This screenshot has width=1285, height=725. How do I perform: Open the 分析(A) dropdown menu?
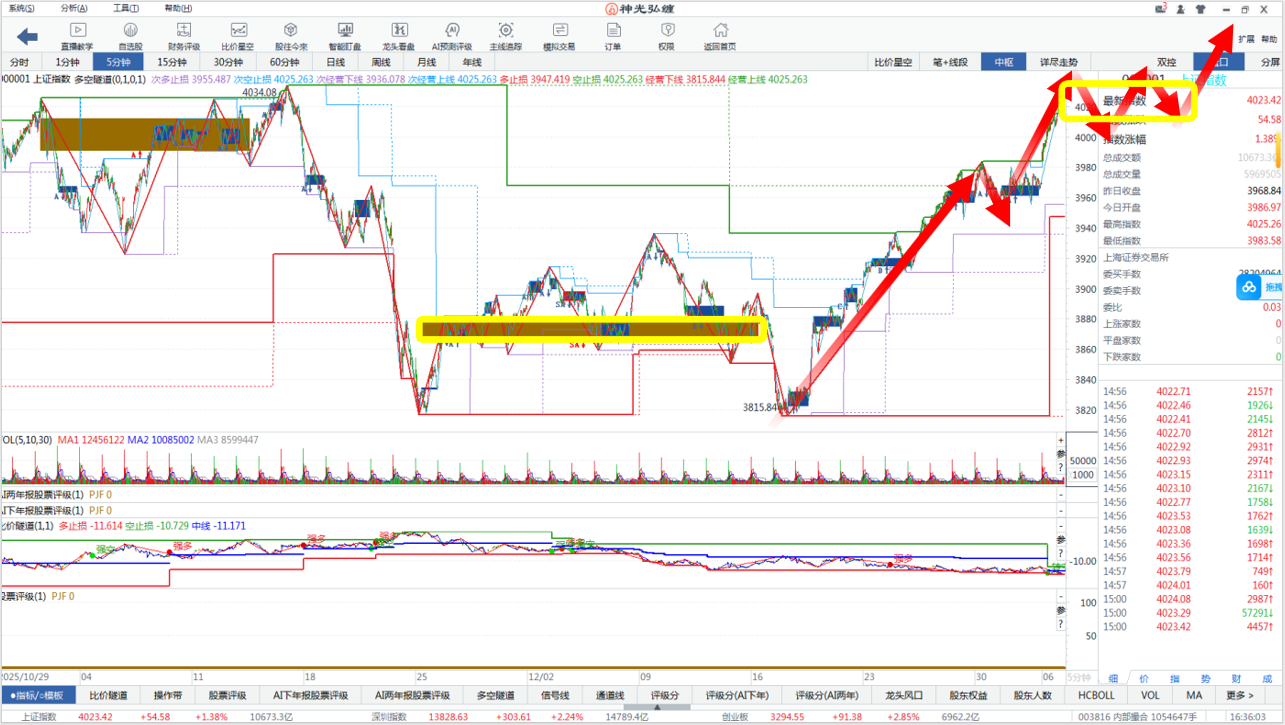[x=74, y=8]
